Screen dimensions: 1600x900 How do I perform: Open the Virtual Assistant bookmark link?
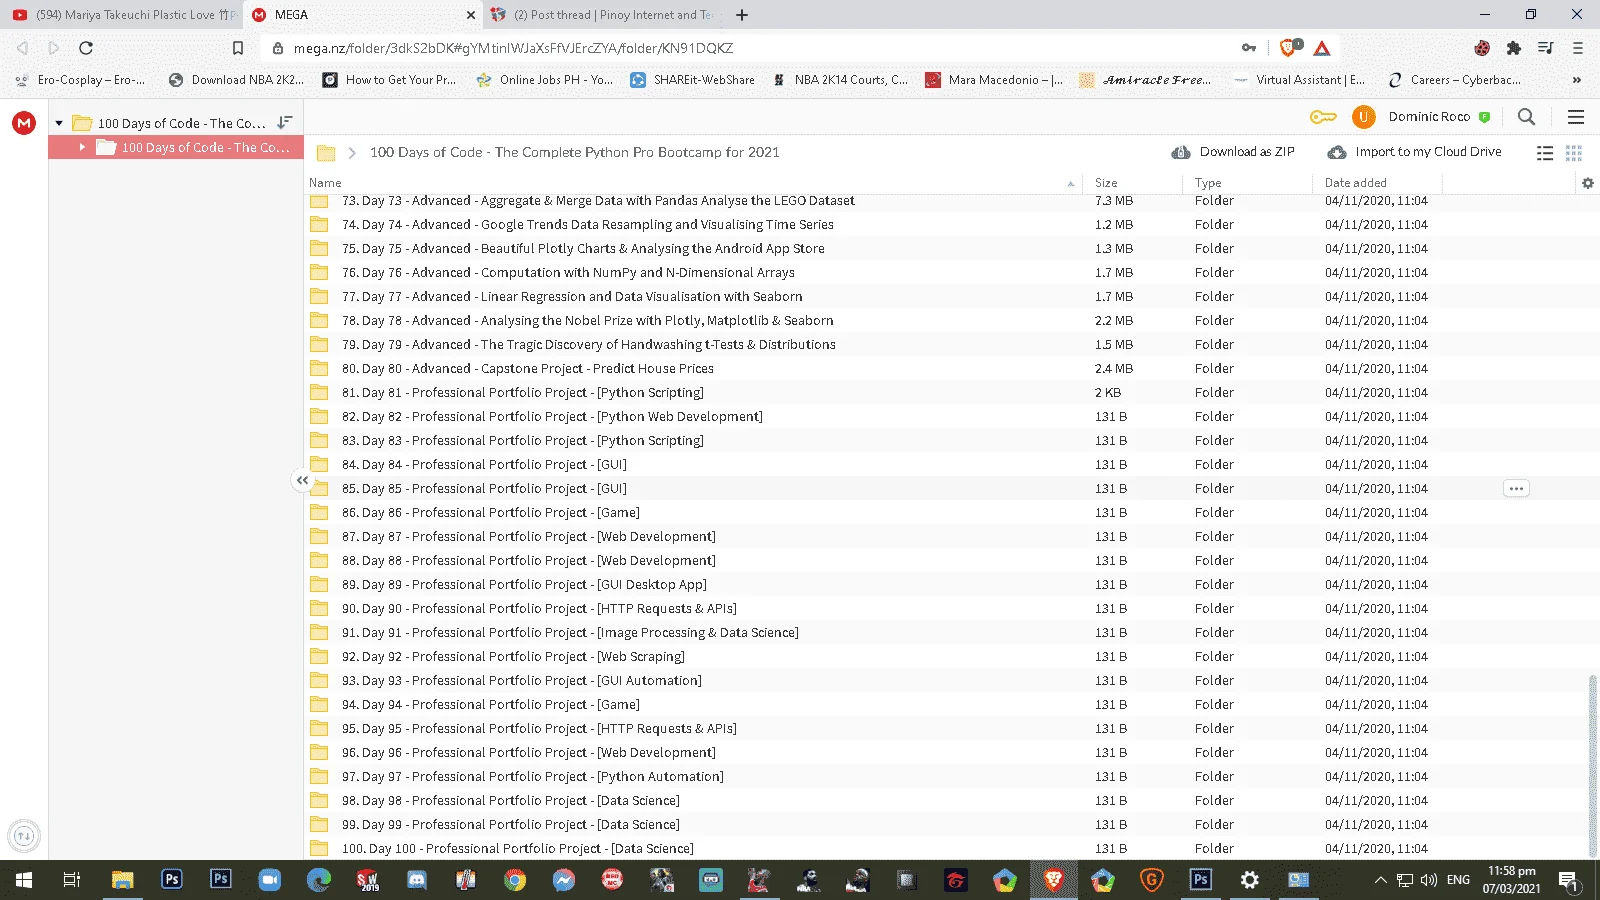click(1299, 80)
